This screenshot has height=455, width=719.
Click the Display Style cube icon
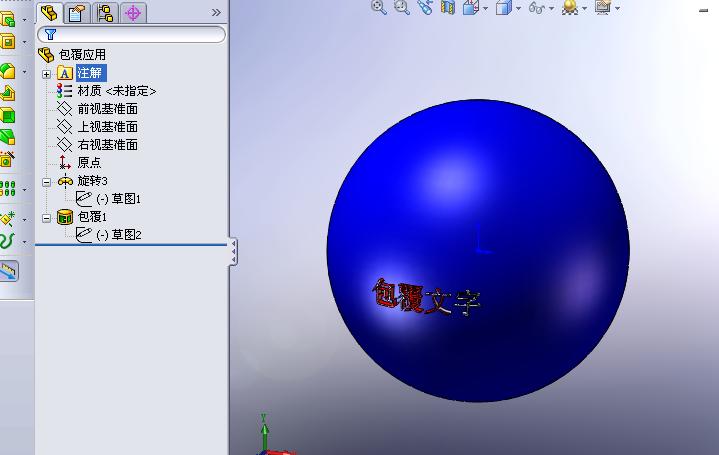(503, 7)
